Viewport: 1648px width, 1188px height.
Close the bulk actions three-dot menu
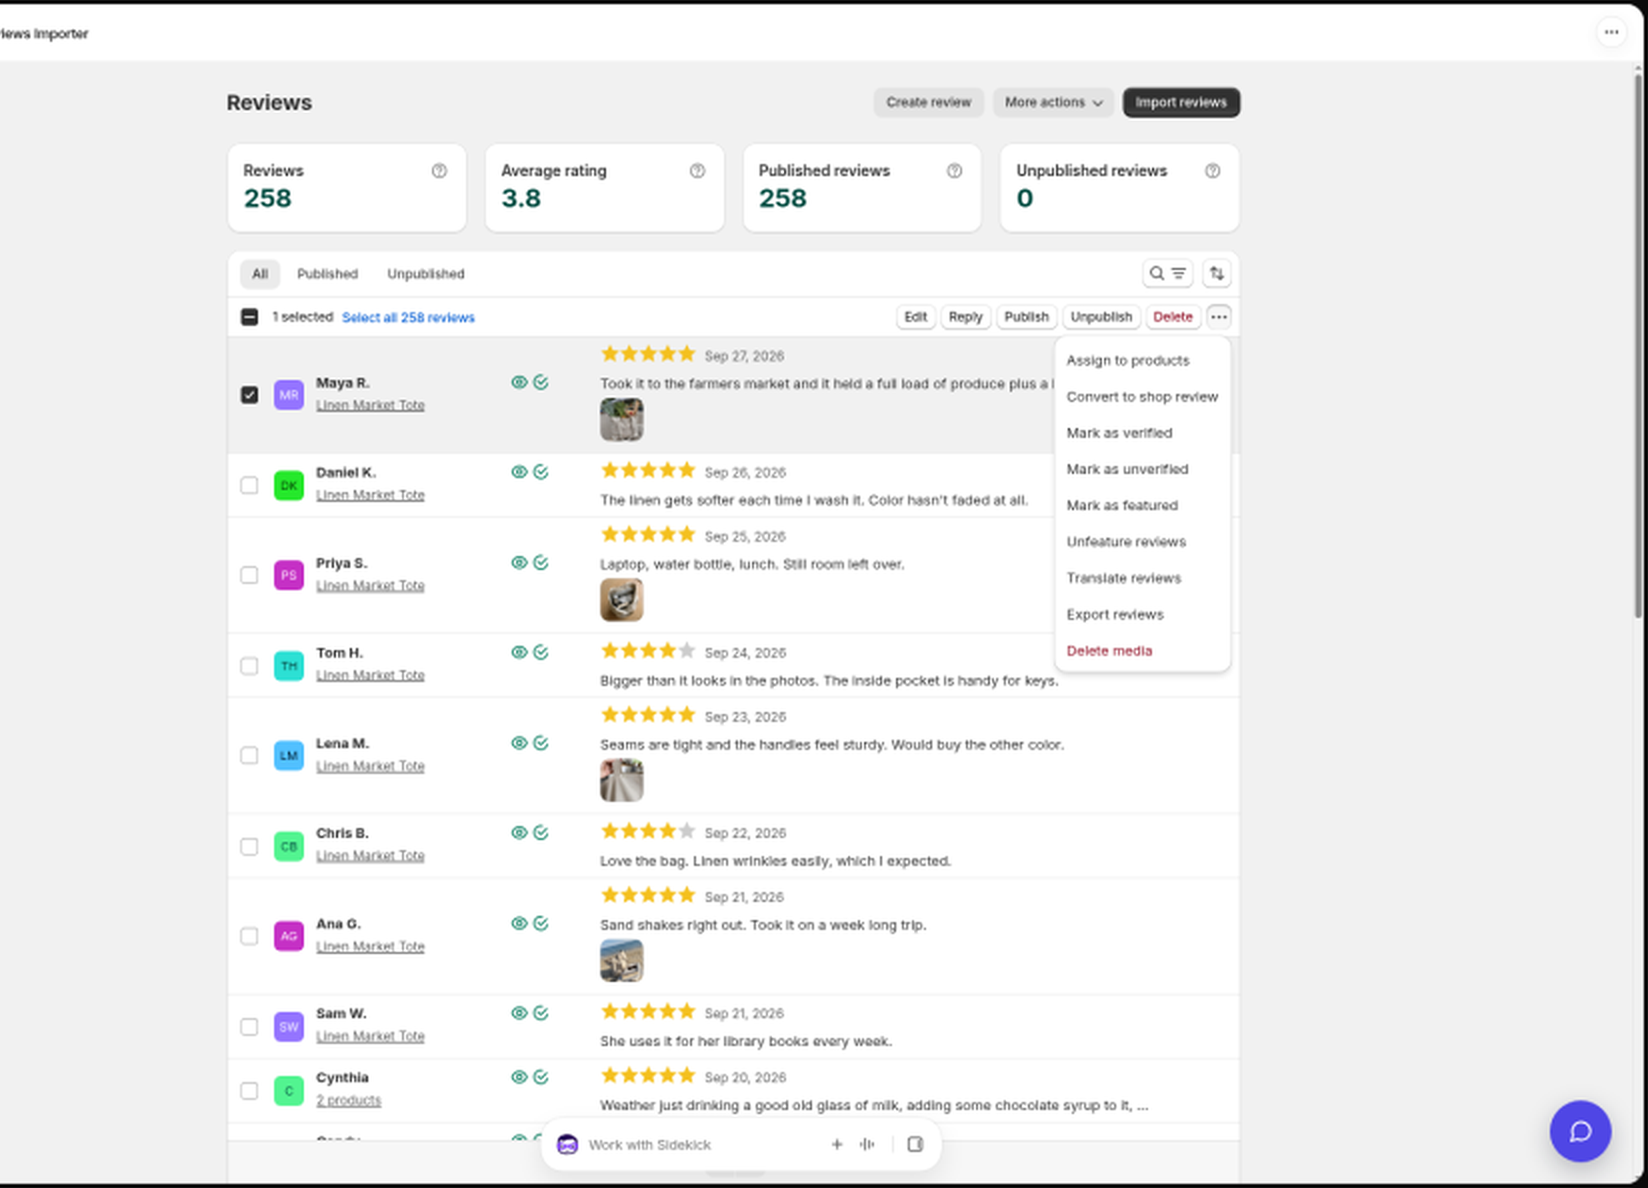[x=1218, y=317]
